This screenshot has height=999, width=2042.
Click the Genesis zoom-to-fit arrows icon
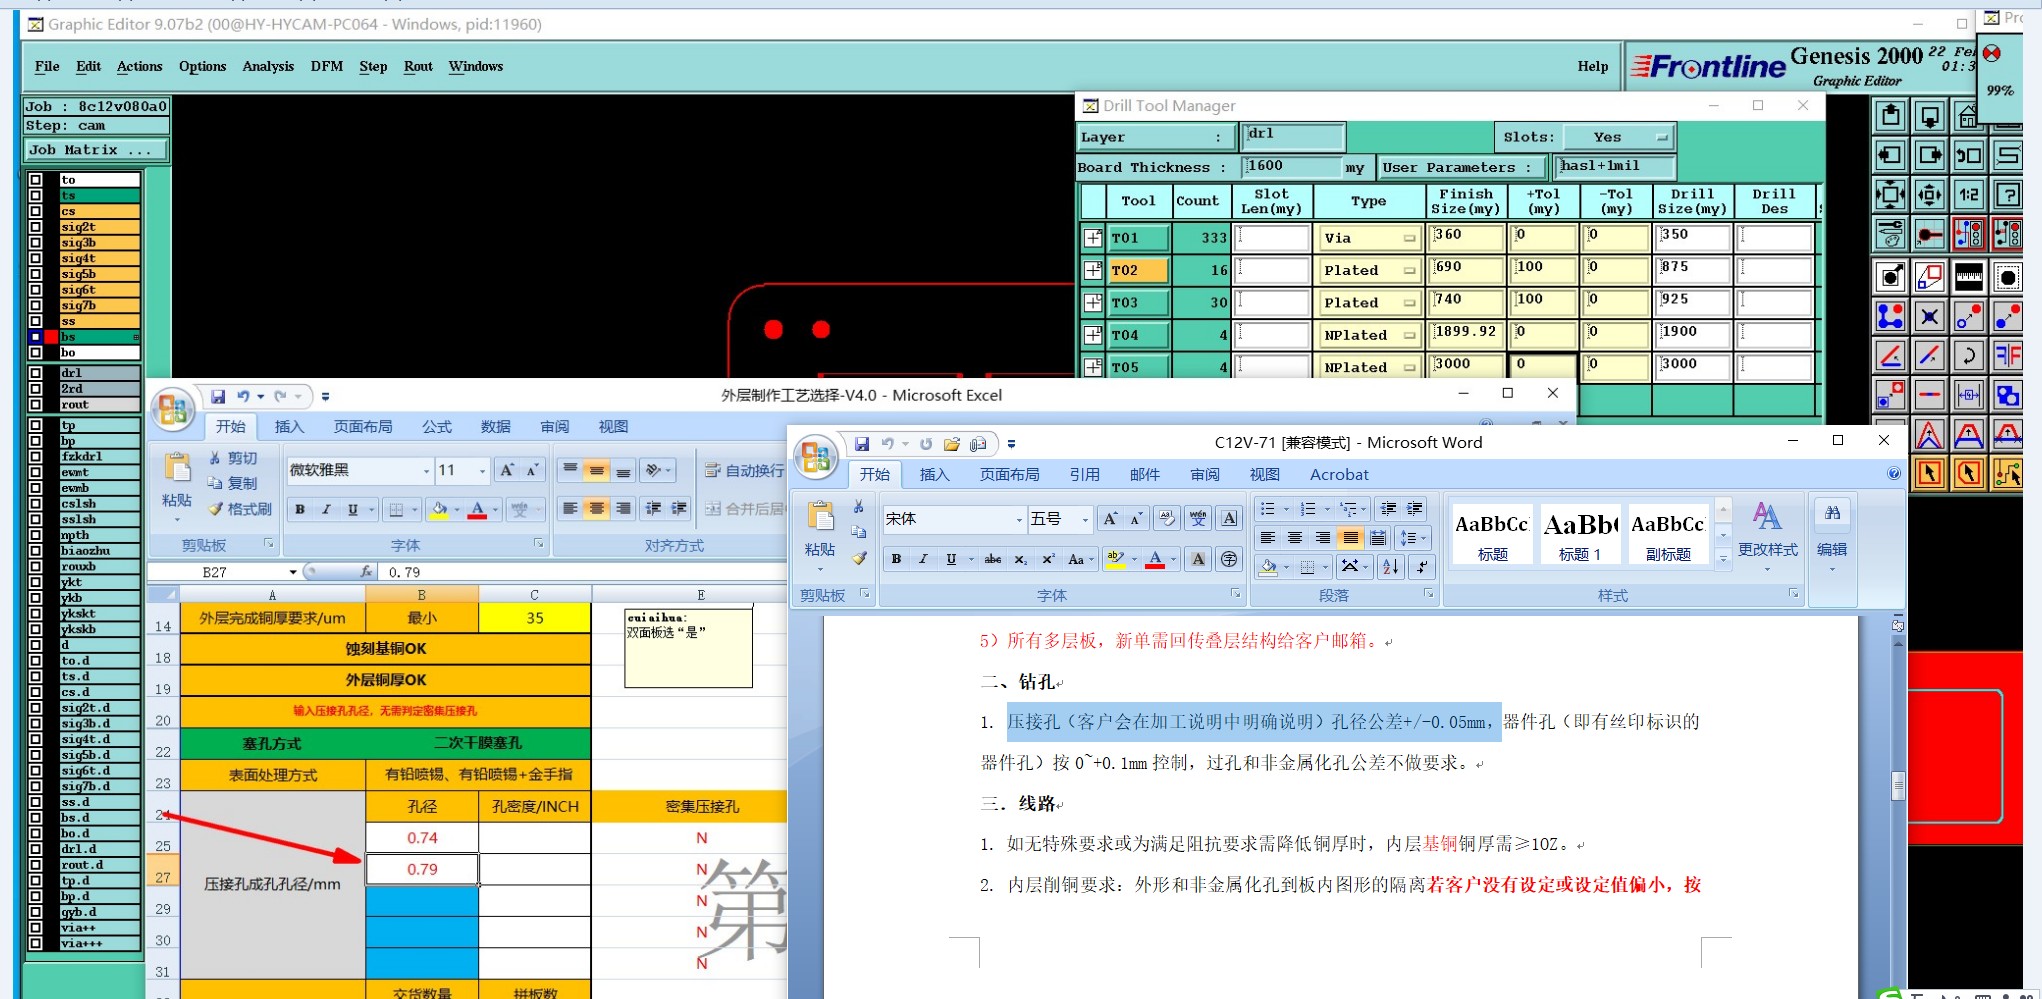click(x=1890, y=195)
